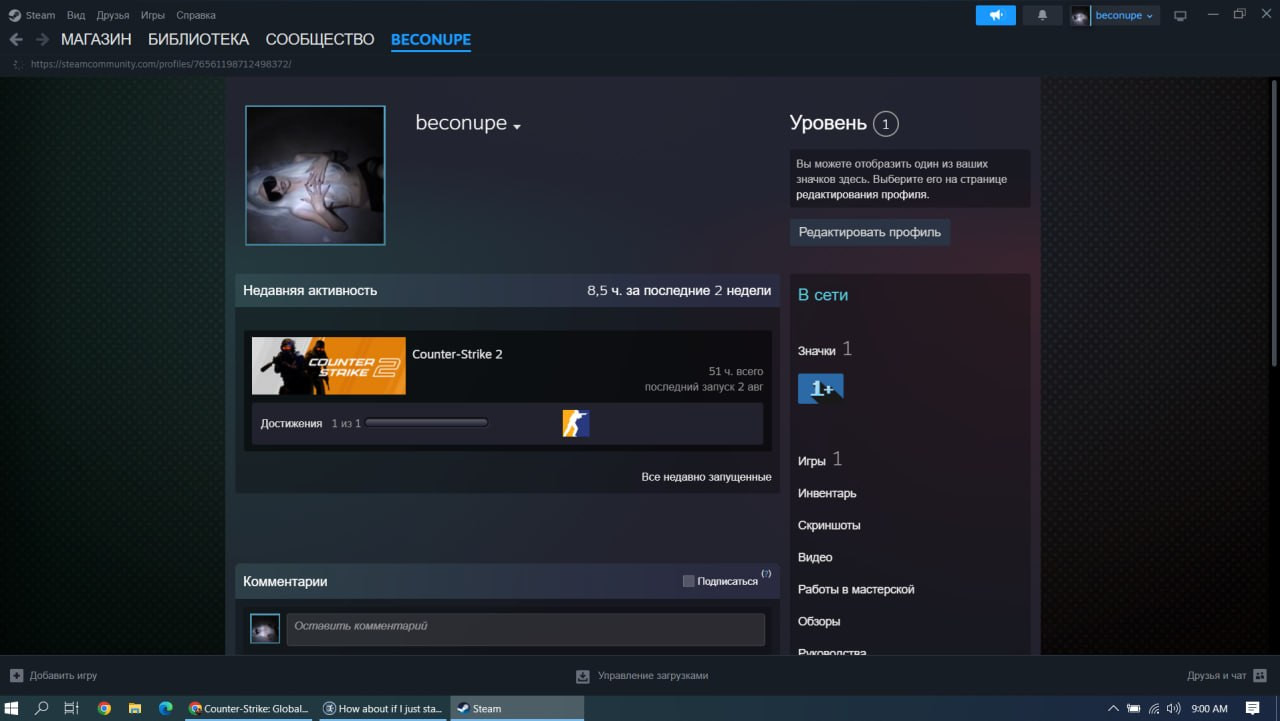Go back with the left arrow
Viewport: 1280px width, 721px height.
(16, 40)
